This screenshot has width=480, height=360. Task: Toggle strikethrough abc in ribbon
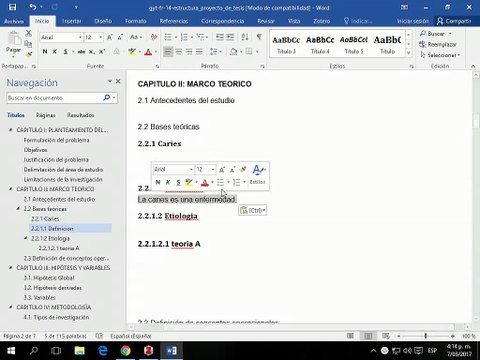81,52
